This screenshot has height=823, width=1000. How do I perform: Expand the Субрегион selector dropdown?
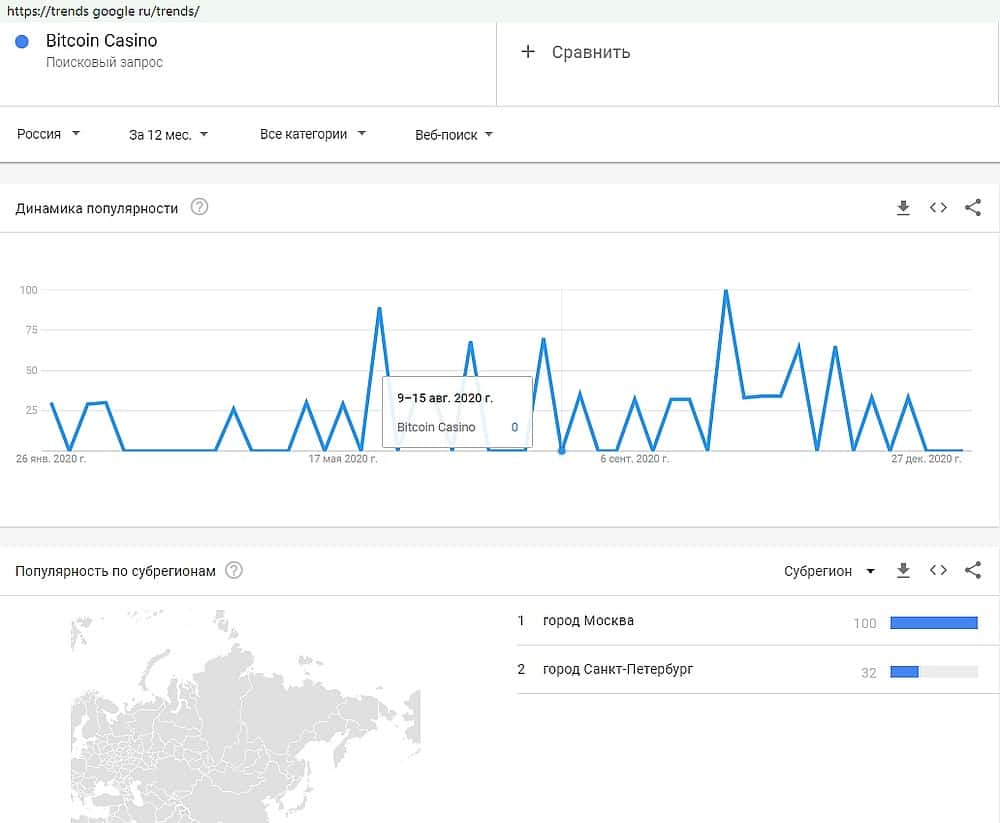[x=829, y=571]
